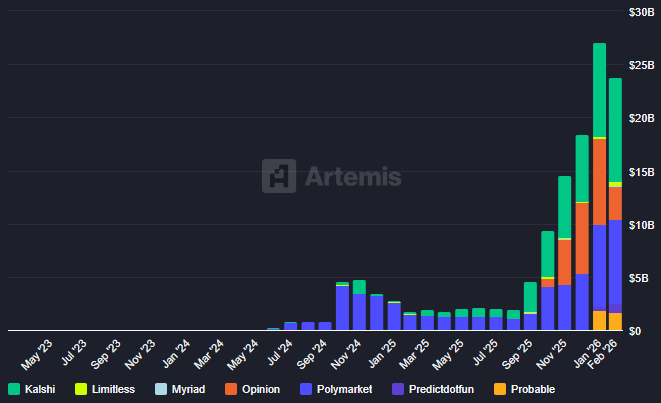Click the Nov '25 x-axis label
The width and height of the screenshot is (661, 403).
point(552,355)
